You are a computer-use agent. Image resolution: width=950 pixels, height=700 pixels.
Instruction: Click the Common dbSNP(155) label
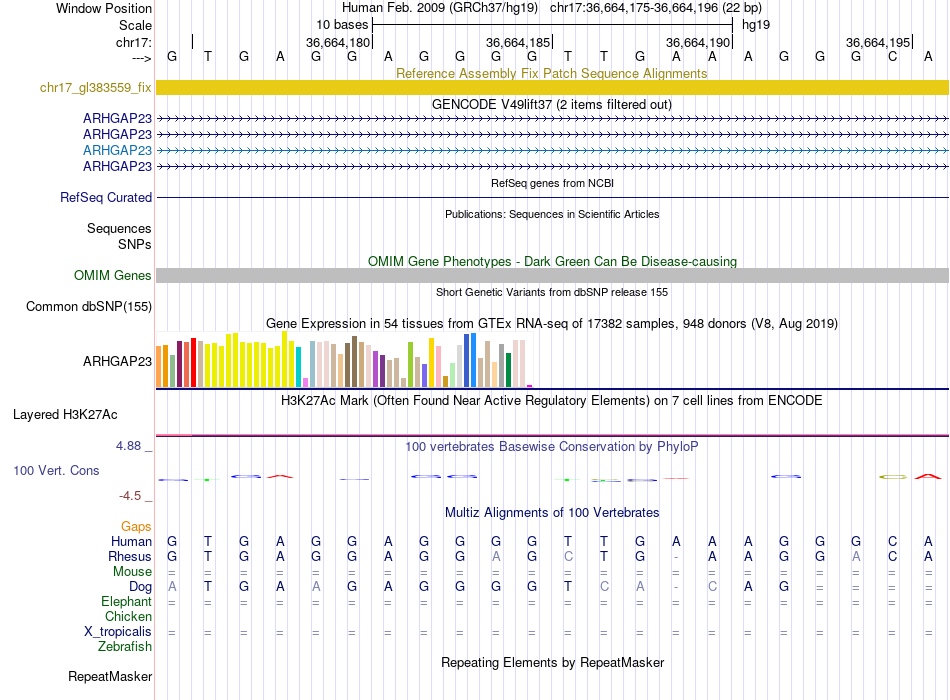[89, 307]
